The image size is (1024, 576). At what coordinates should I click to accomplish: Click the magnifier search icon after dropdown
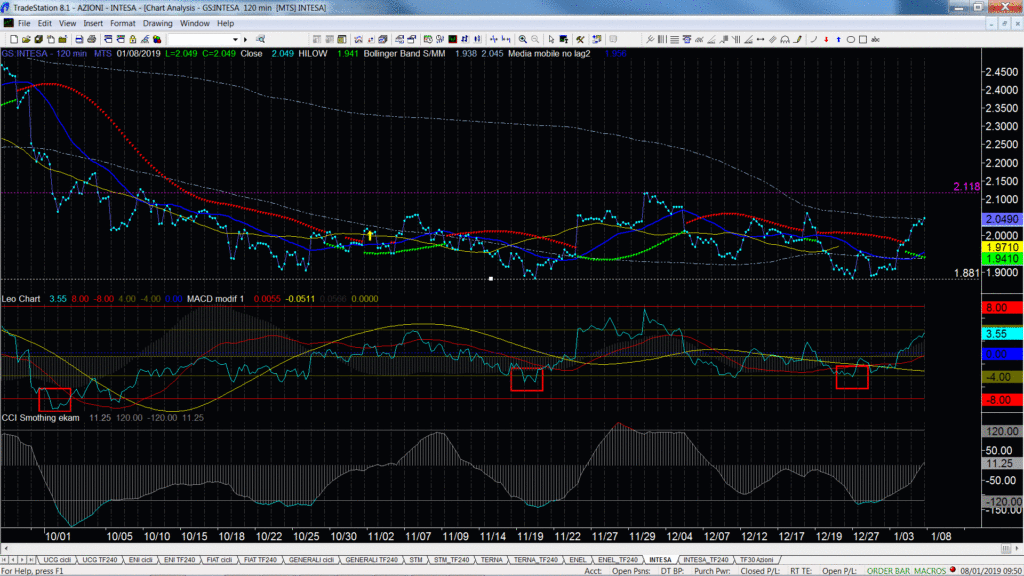pos(260,39)
